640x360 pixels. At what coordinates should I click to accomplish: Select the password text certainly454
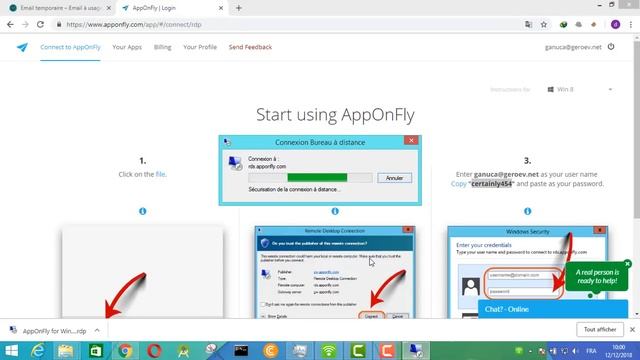(491, 184)
